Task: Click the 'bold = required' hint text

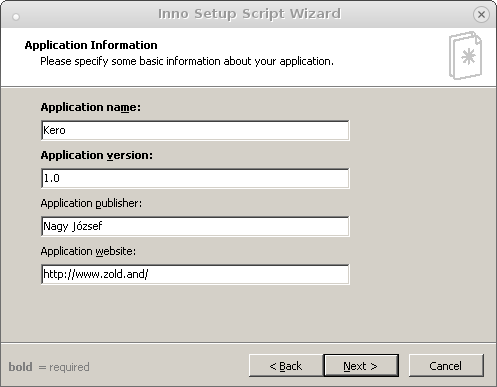Action: pos(49,367)
